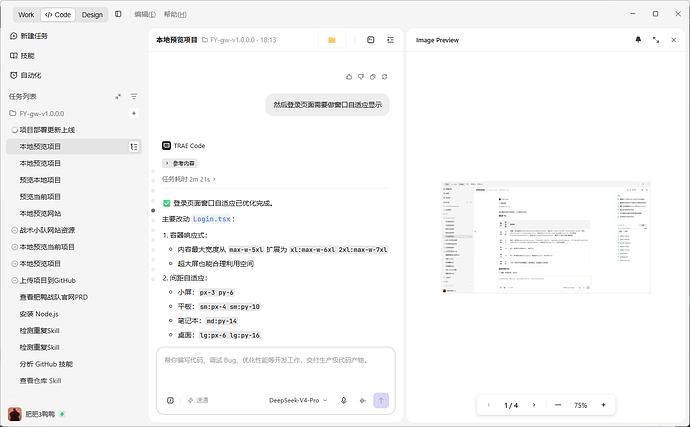The image size is (690, 427).
Task: Collapse the 项目部署更新上线 task group
Action: [15, 130]
